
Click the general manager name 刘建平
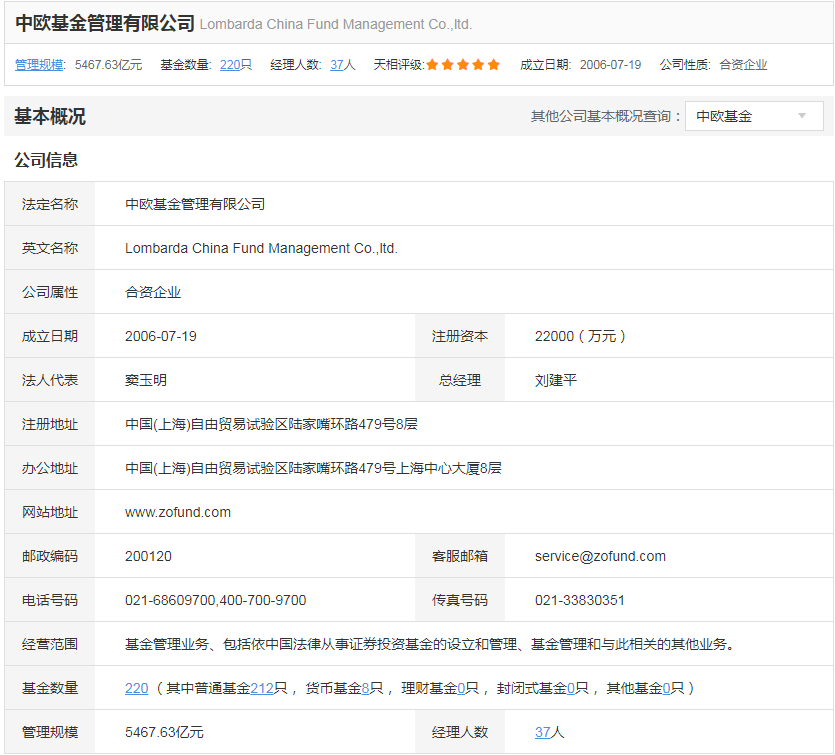pos(556,380)
